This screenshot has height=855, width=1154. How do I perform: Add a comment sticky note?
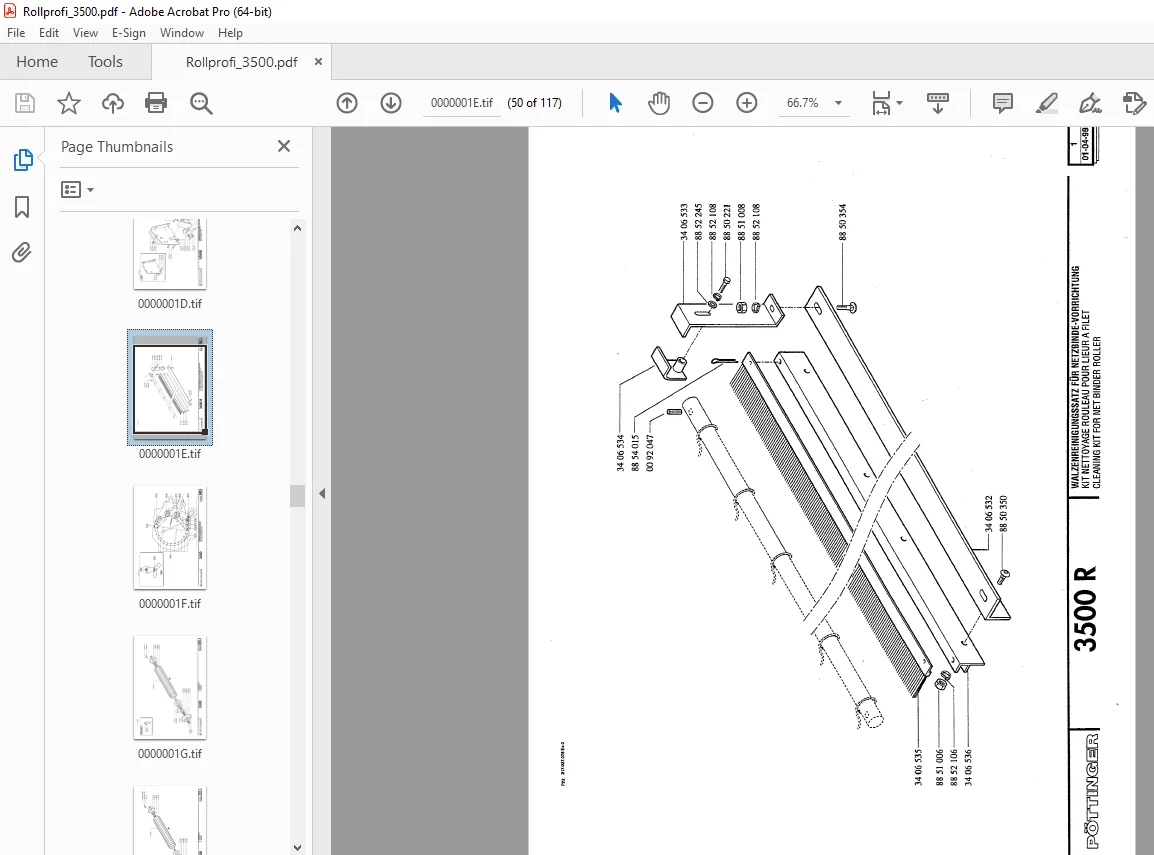coord(1002,103)
